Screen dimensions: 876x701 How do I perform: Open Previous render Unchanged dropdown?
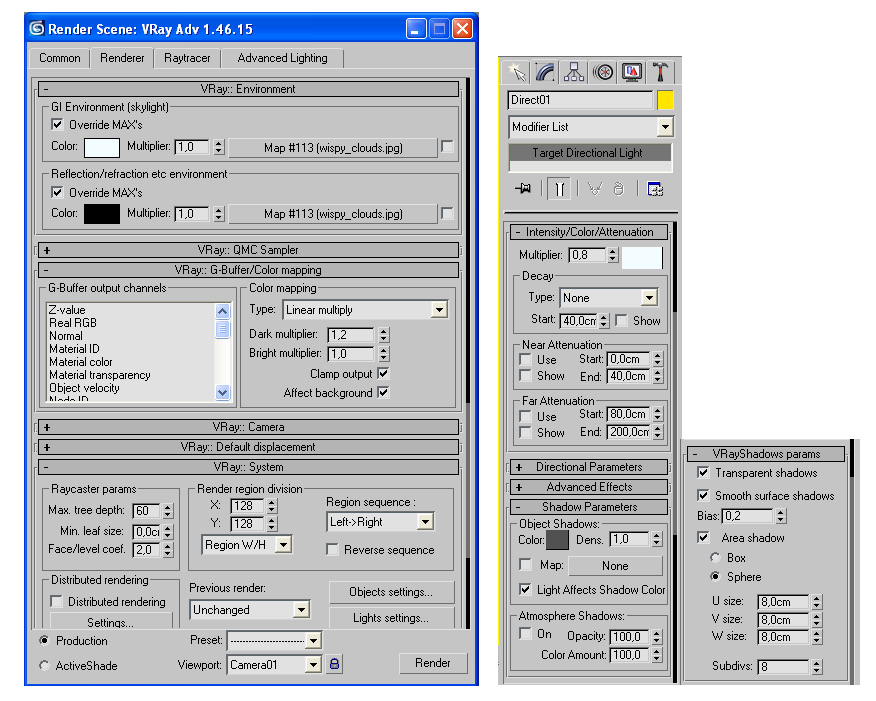pyautogui.click(x=302, y=609)
